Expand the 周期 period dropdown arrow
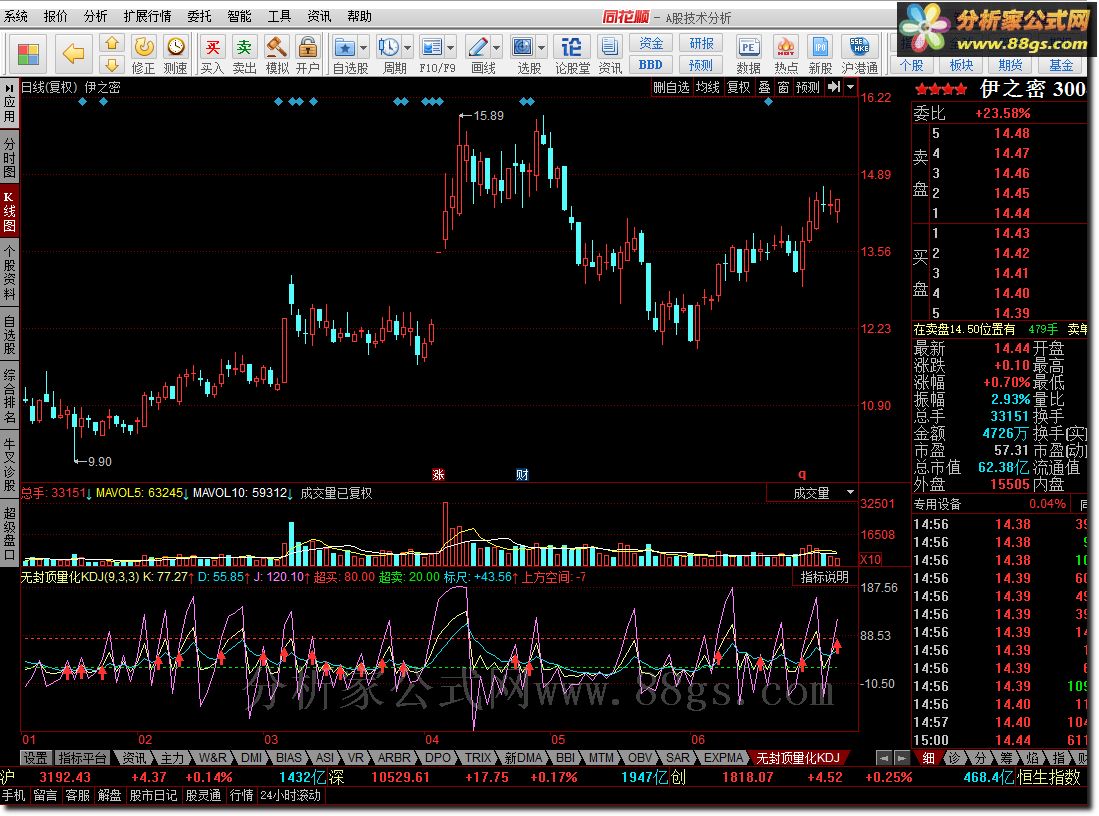The image size is (1099, 816). point(407,48)
